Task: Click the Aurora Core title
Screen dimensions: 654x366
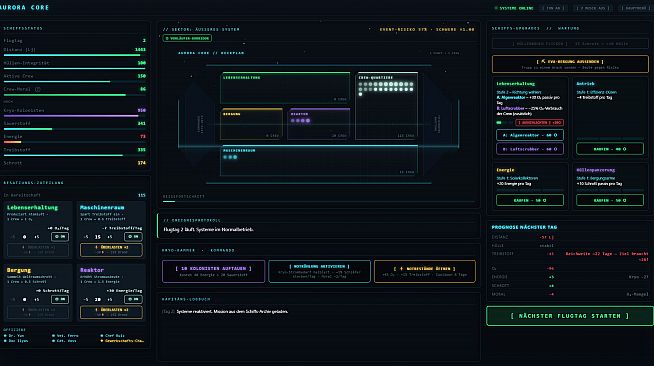Action: [x=25, y=8]
